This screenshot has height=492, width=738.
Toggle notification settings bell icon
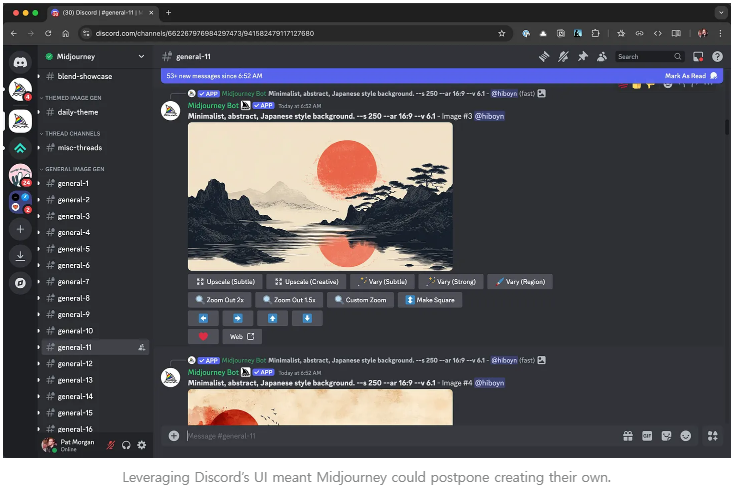[x=563, y=56]
